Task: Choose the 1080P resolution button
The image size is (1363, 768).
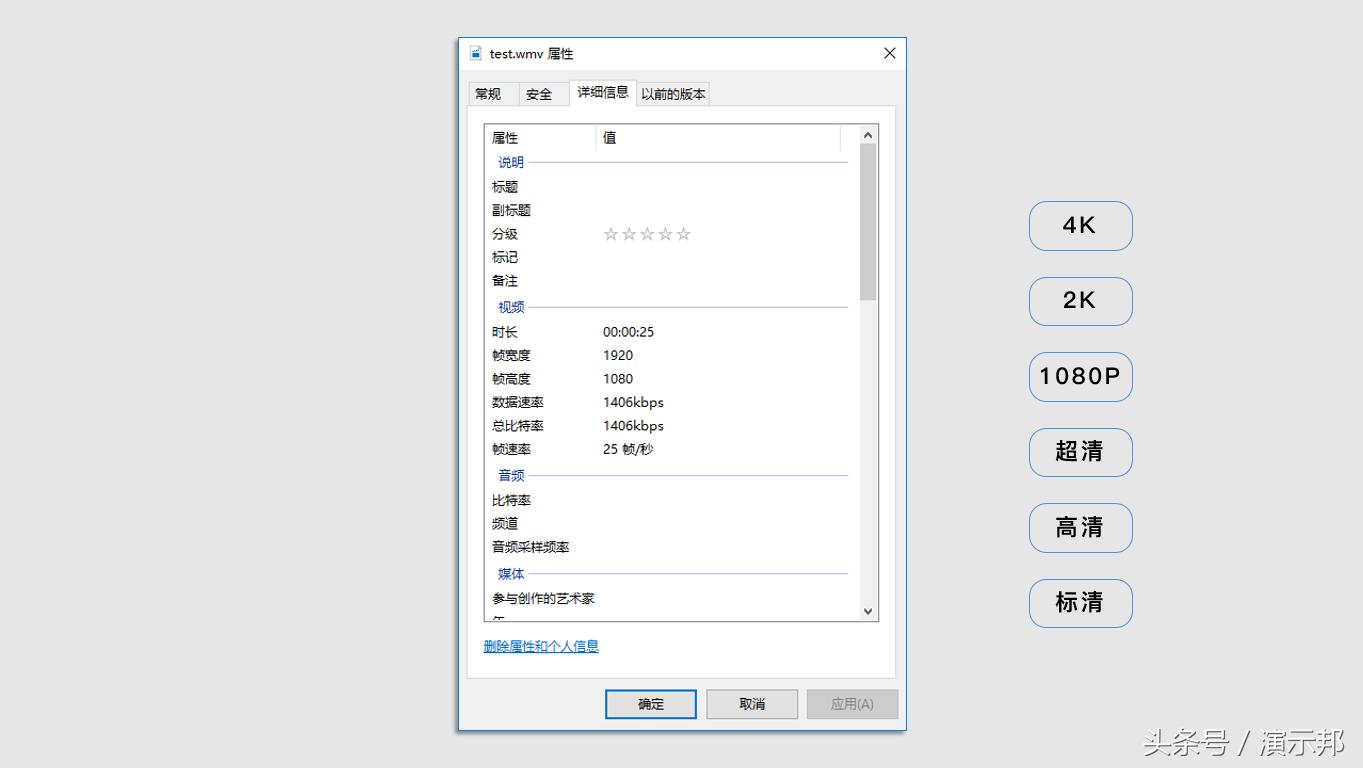Action: [1080, 377]
